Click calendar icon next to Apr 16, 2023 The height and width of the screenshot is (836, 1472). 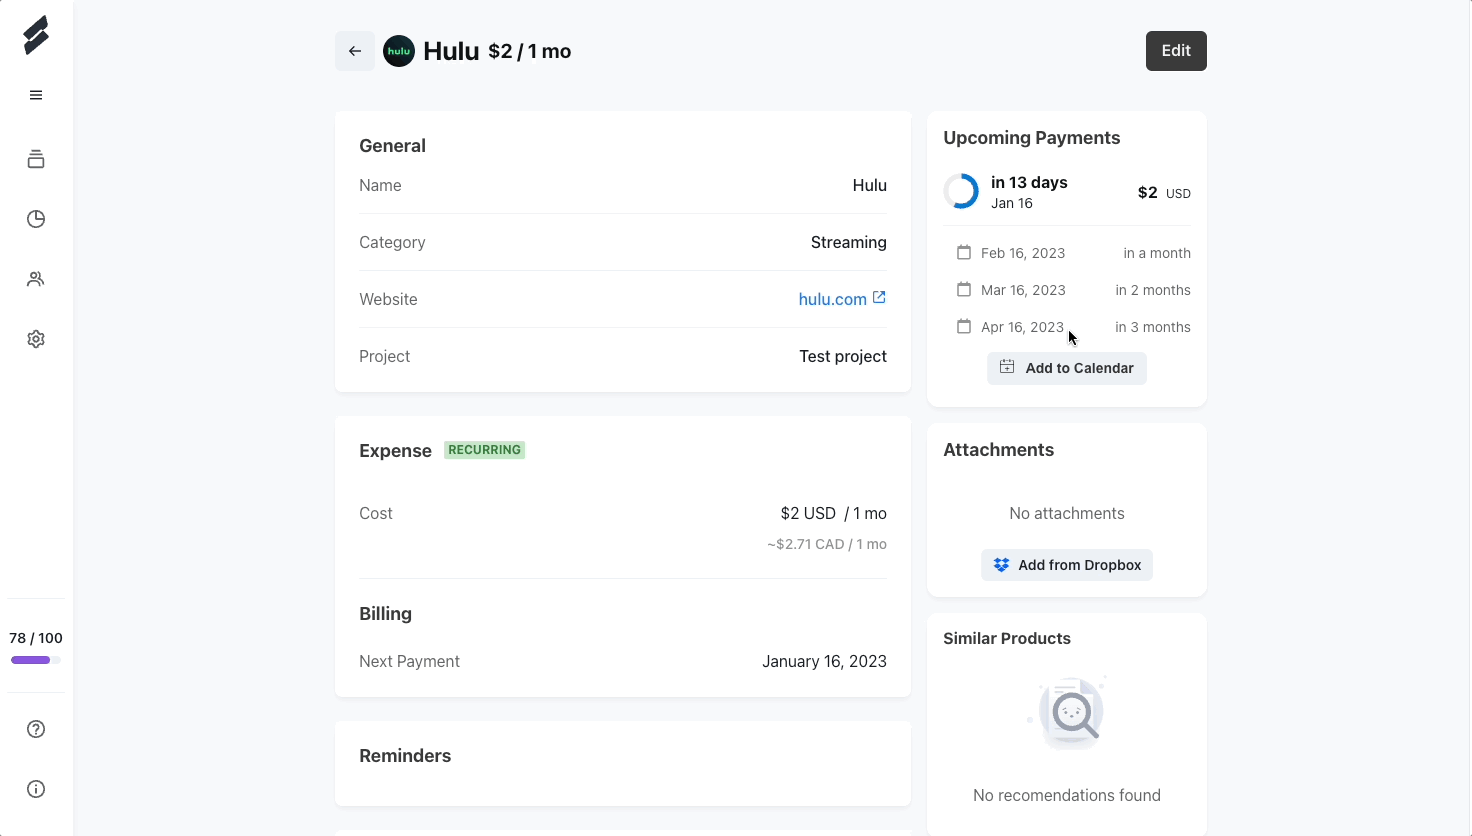964,327
